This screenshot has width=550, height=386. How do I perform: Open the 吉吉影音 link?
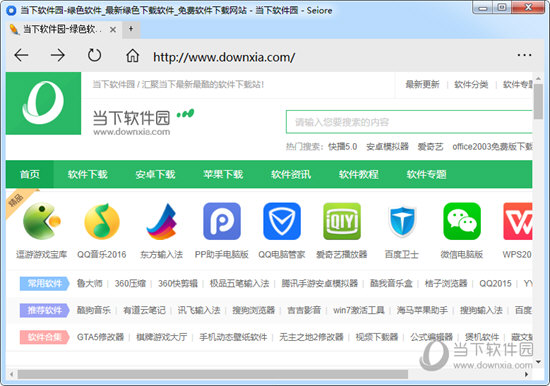click(304, 310)
